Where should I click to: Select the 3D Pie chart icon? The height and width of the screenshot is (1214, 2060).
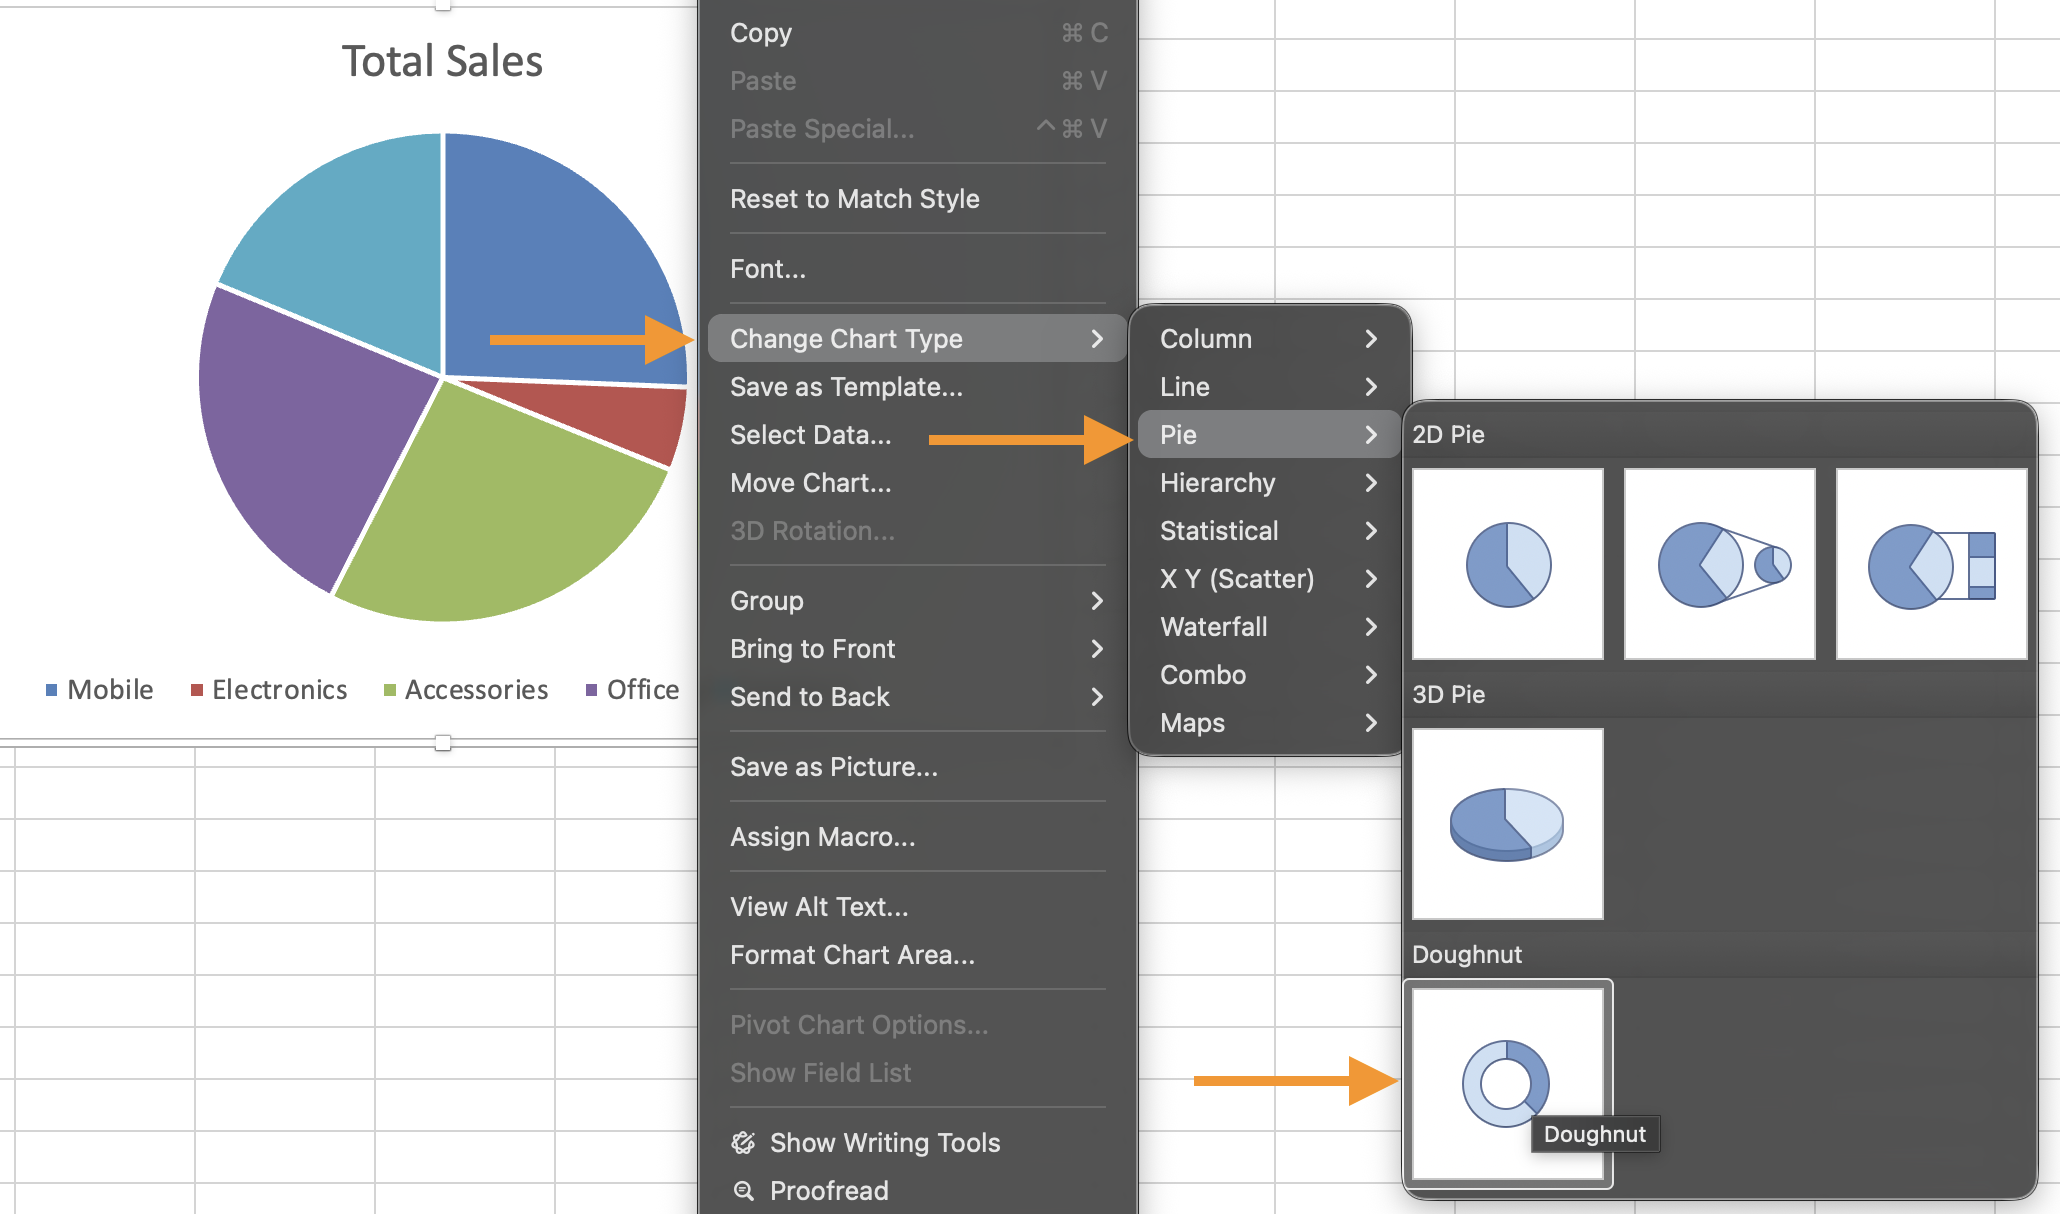click(1507, 824)
